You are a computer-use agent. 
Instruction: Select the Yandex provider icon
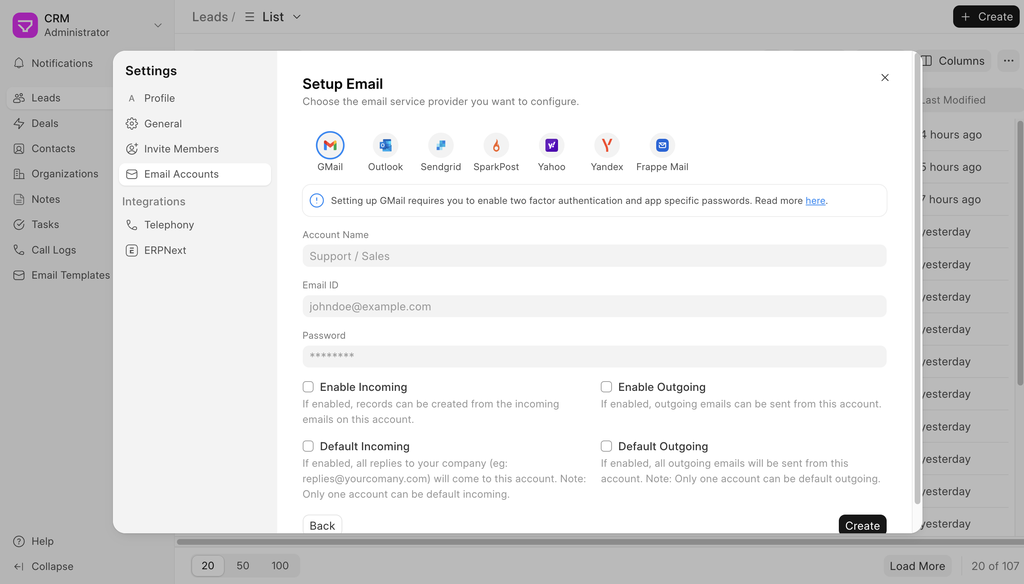coord(607,146)
